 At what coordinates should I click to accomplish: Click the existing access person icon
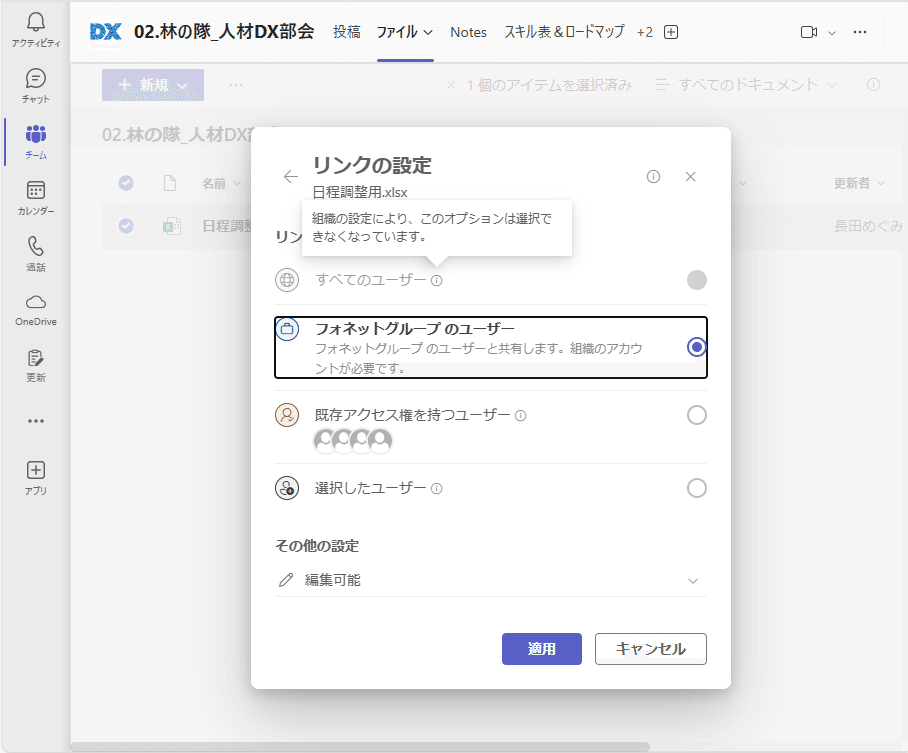(x=287, y=415)
